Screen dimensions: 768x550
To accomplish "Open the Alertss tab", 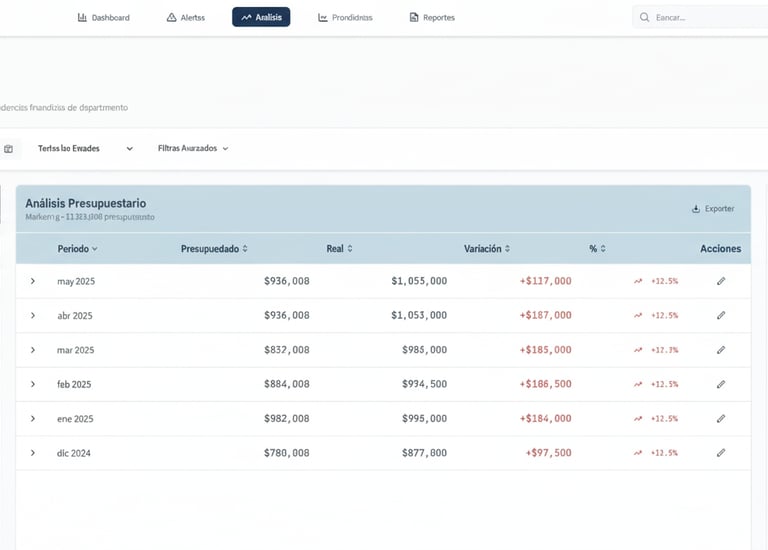I will click(x=186, y=18).
